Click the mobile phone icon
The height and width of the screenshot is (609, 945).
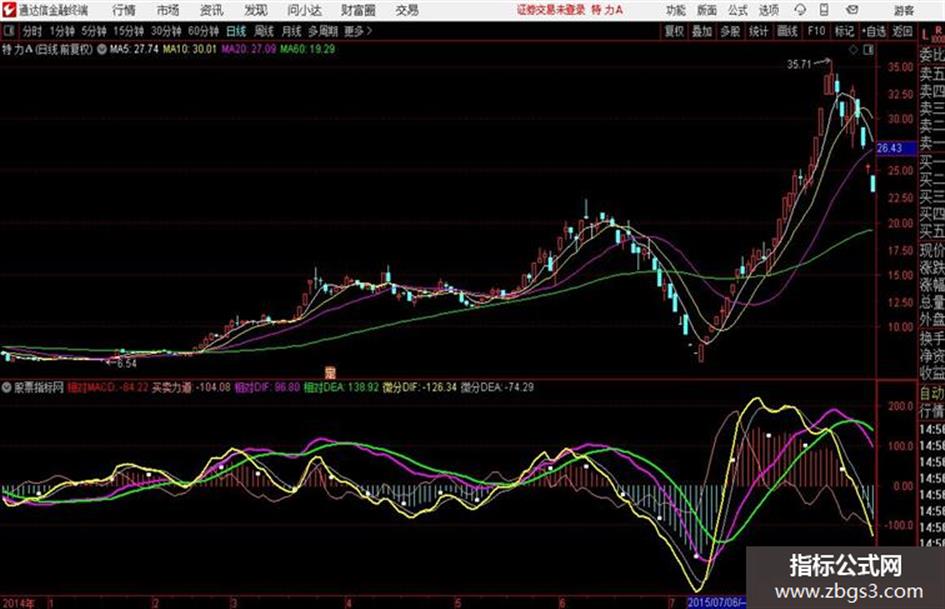click(x=824, y=10)
